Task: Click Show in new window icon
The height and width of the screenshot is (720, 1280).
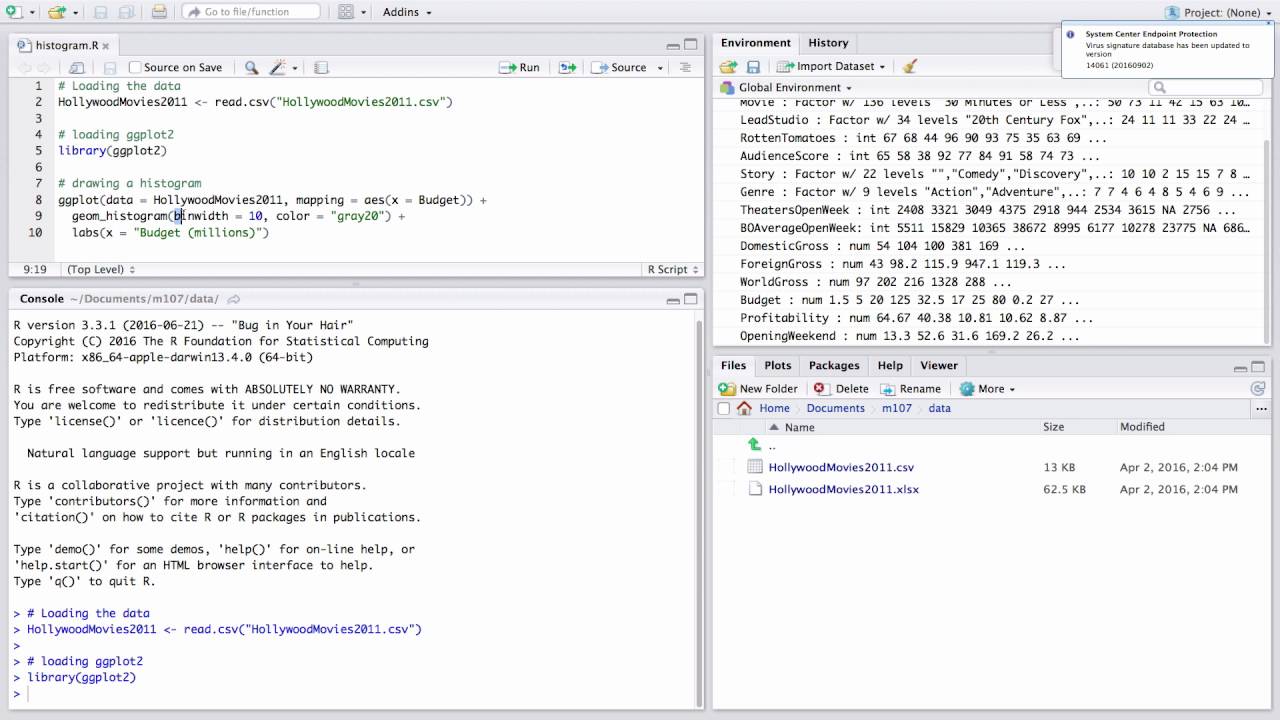Action: (77, 68)
